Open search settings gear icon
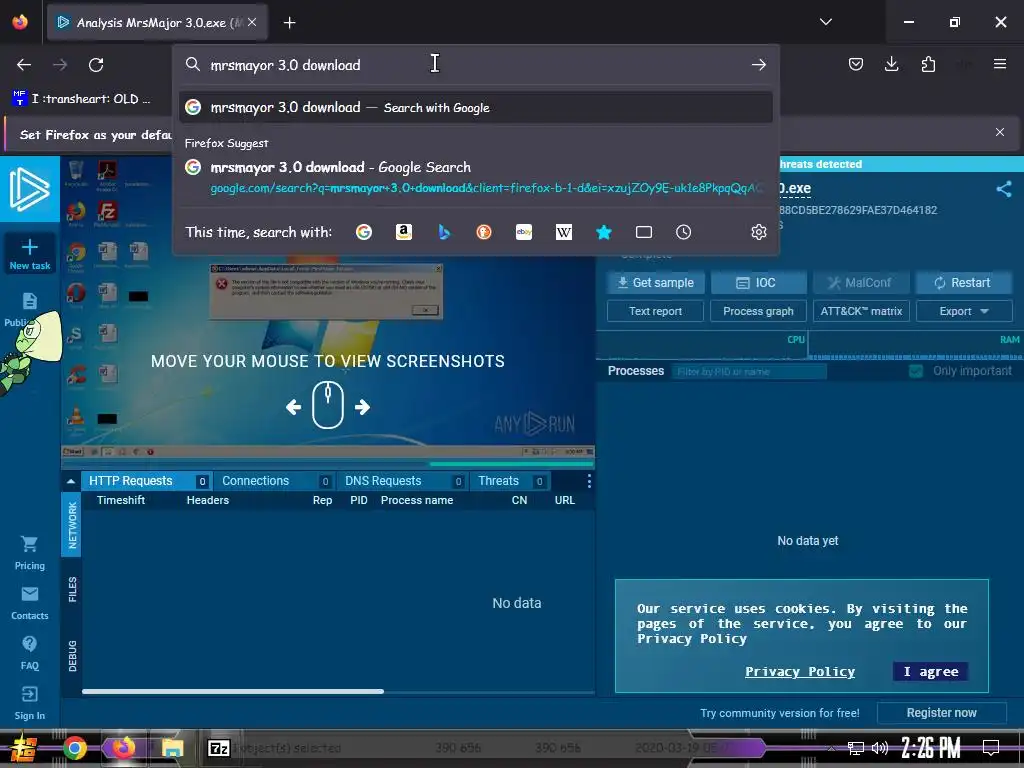Image resolution: width=1024 pixels, height=768 pixels. pyautogui.click(x=758, y=232)
